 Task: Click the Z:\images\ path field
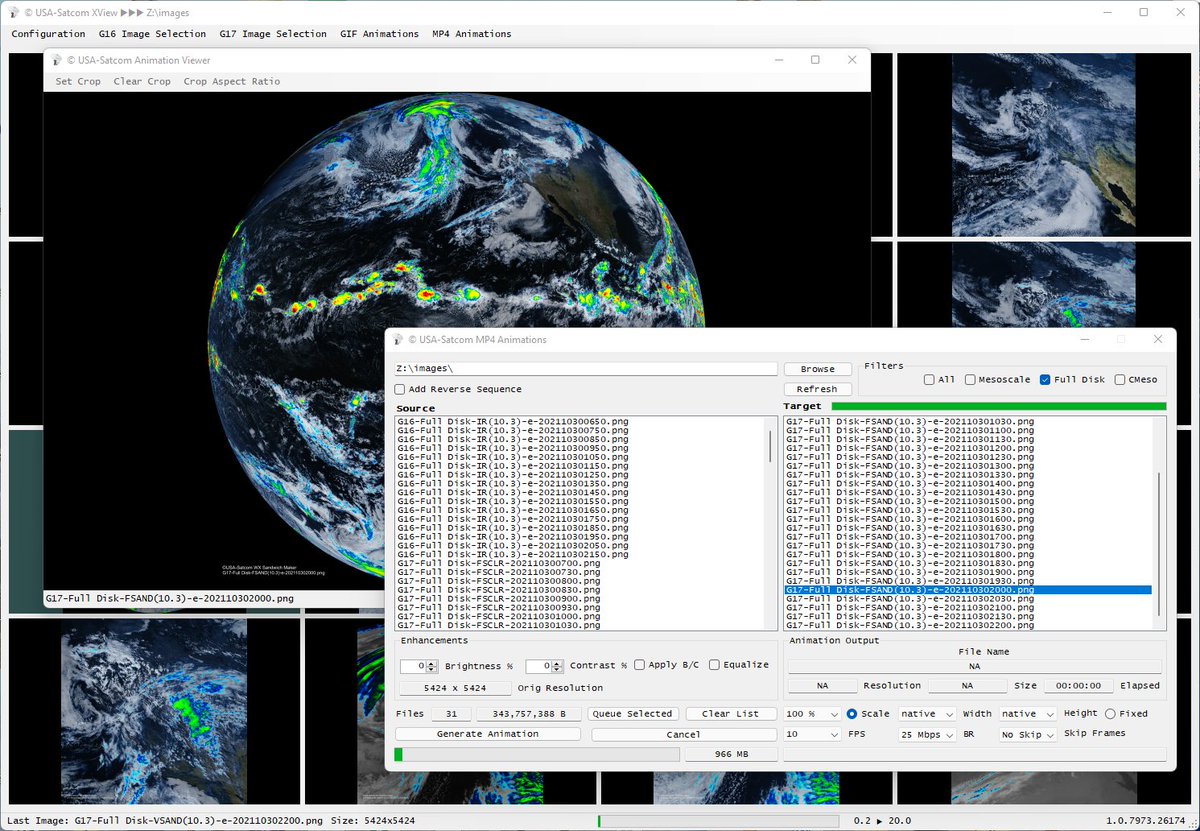(586, 369)
